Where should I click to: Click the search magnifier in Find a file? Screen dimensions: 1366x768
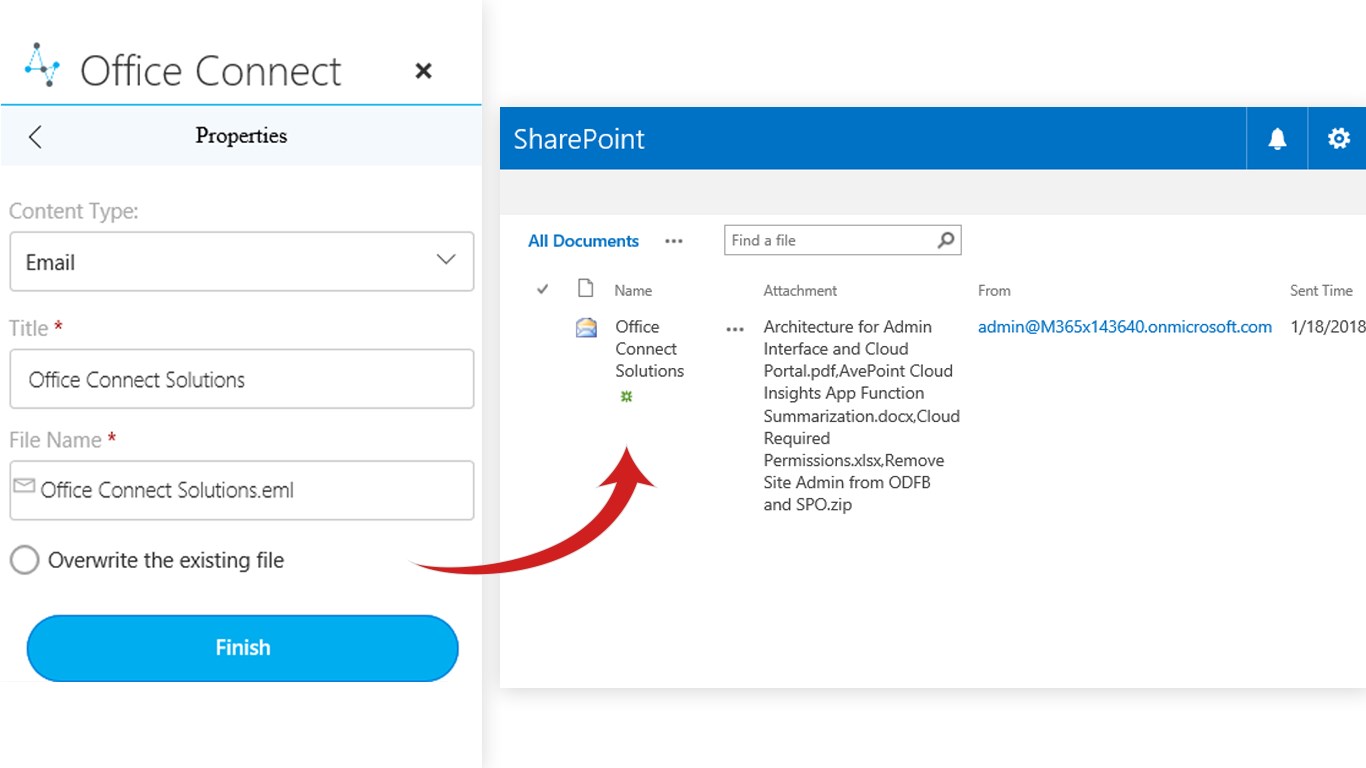pyautogui.click(x=945, y=240)
